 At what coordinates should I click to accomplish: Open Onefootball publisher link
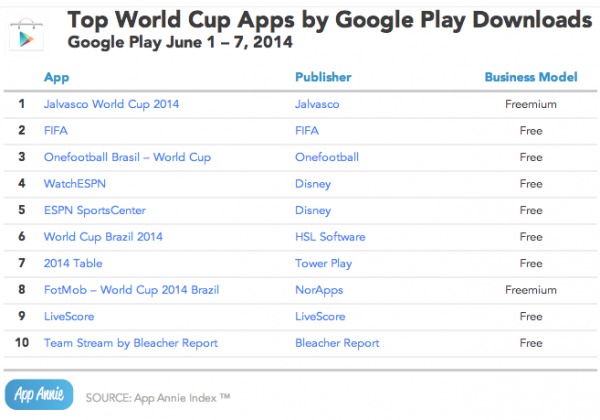(x=327, y=157)
